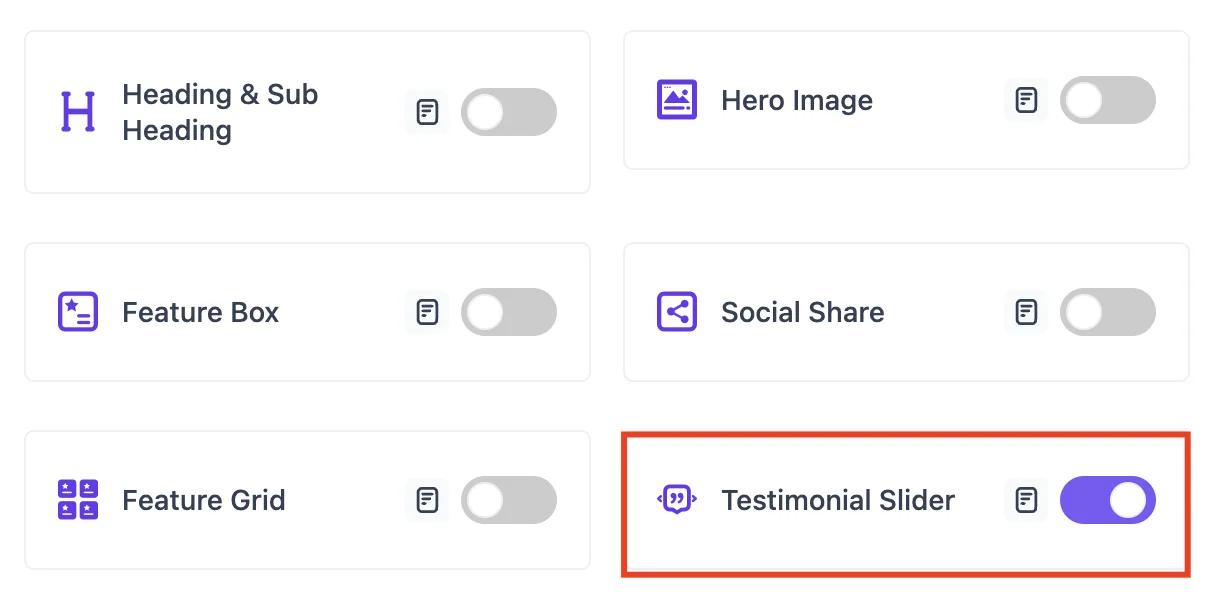Open documentation for Social Share
1214x600 pixels.
[x=1025, y=312]
